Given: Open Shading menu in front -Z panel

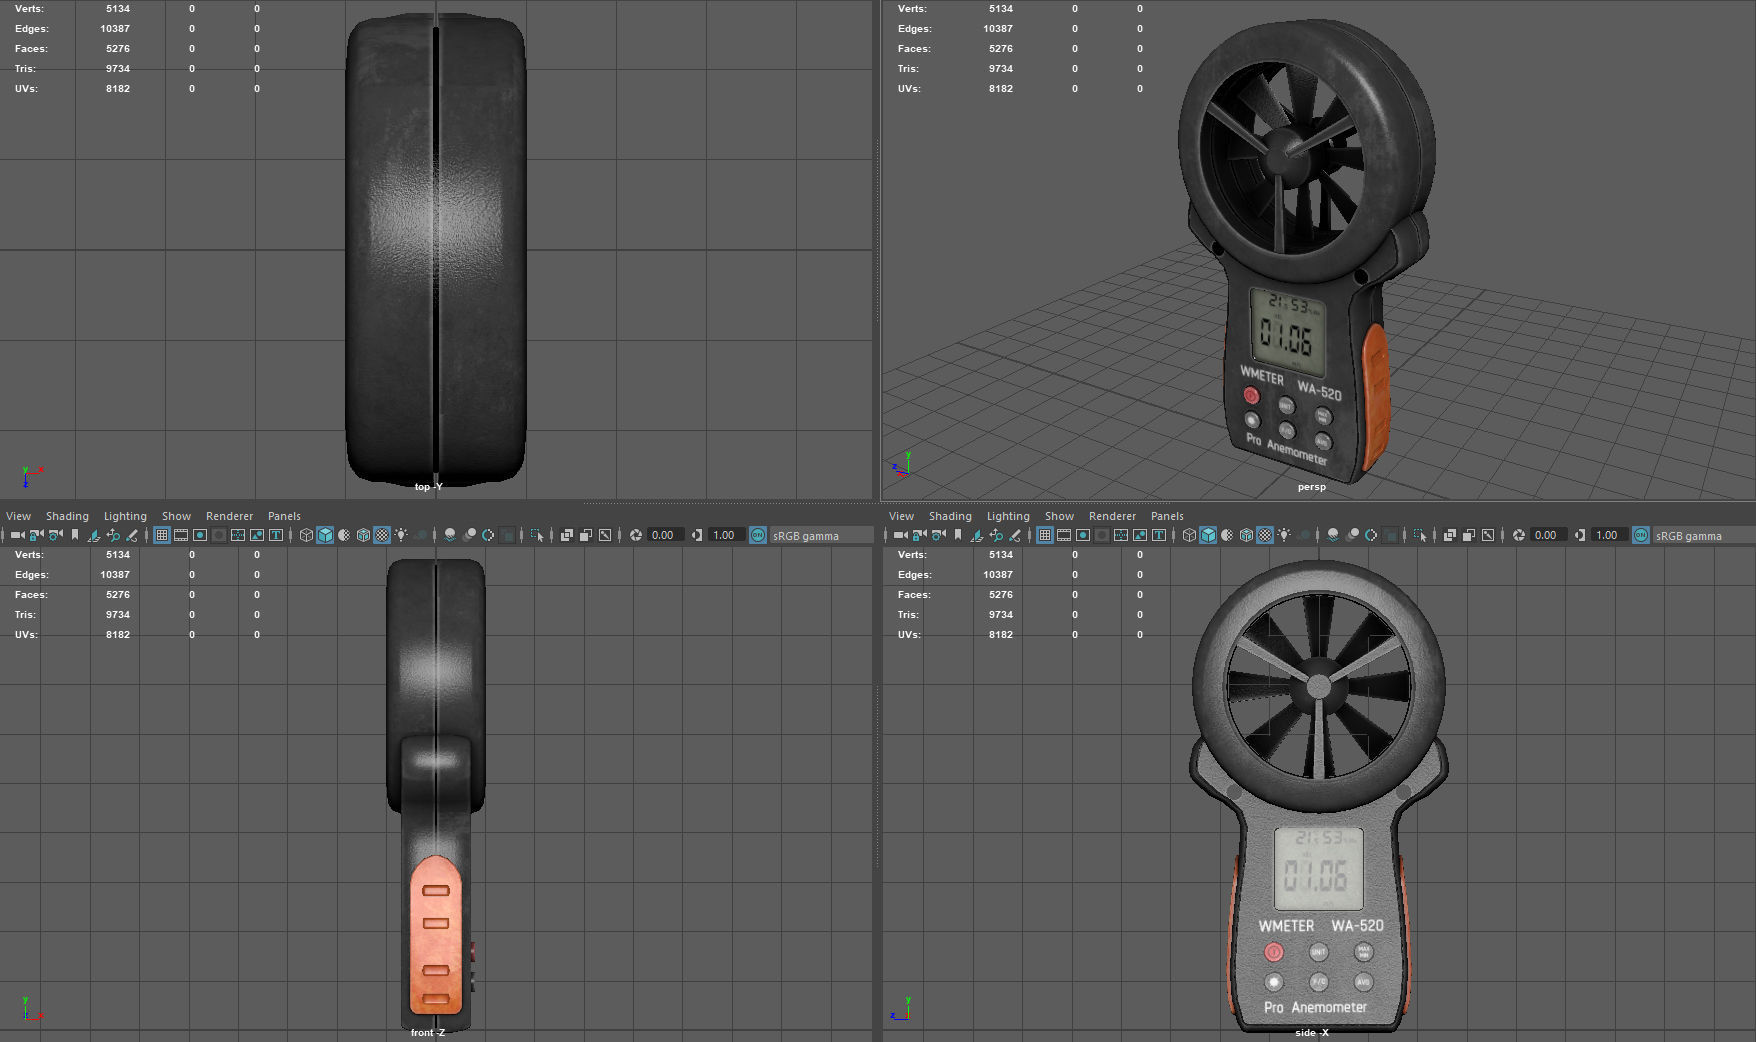Looking at the screenshot, I should (x=67, y=516).
